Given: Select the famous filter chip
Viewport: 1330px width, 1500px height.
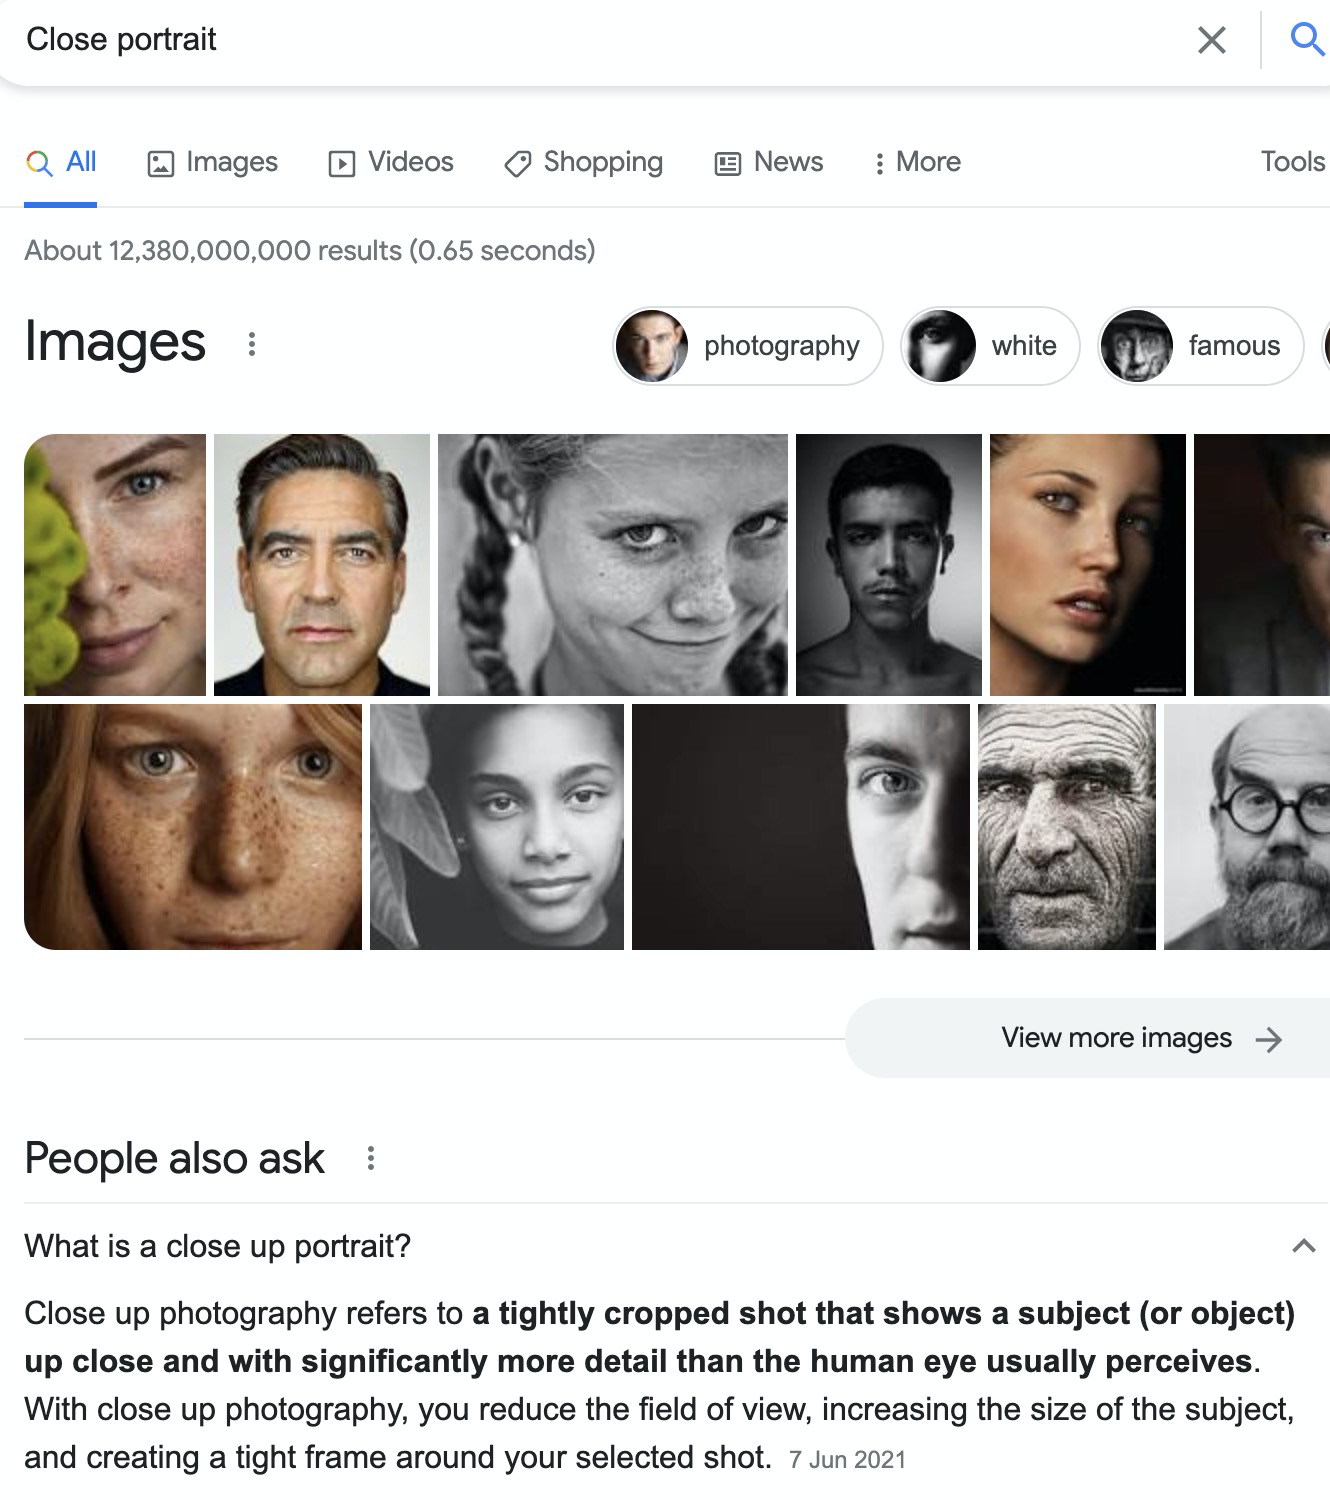Looking at the screenshot, I should [x=1200, y=346].
